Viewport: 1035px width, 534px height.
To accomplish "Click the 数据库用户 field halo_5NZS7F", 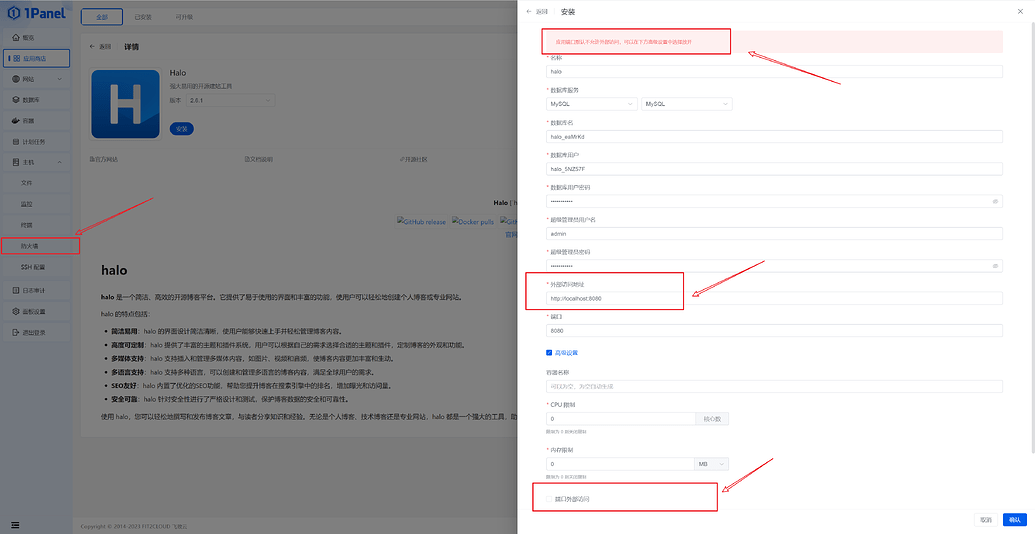I will 774,169.
